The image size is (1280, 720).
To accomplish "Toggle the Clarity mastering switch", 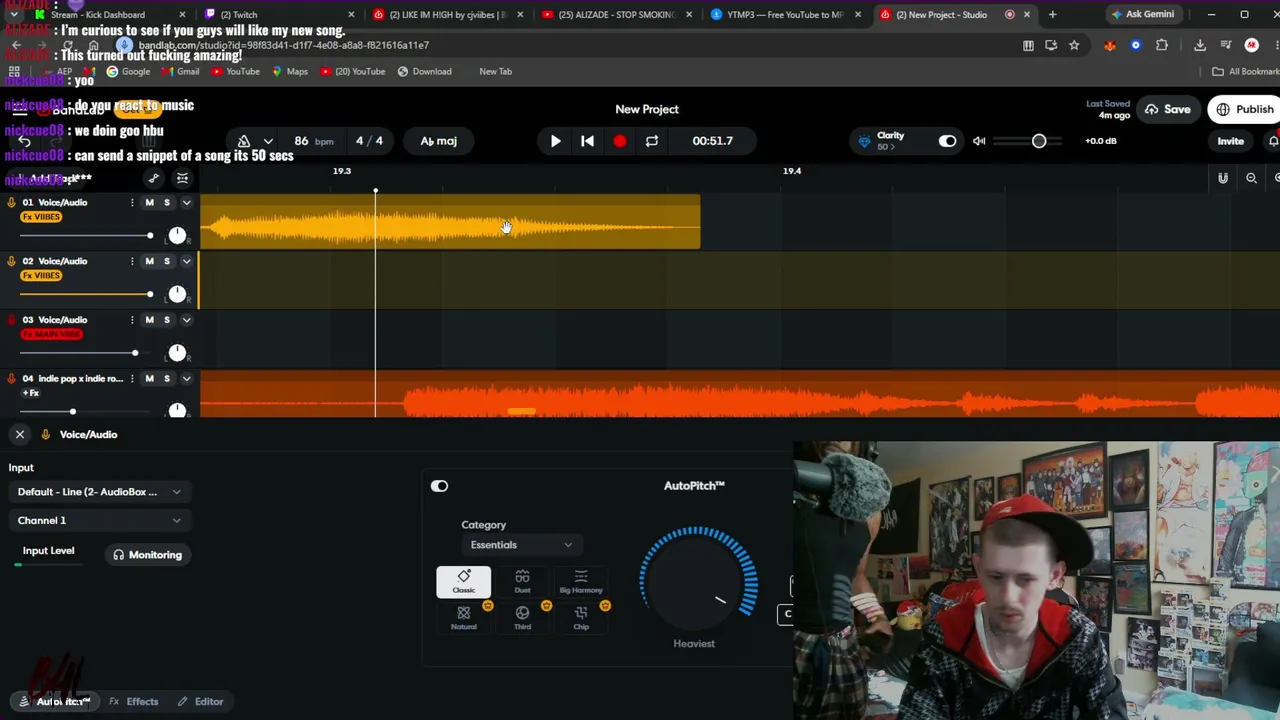I will pyautogui.click(x=947, y=141).
